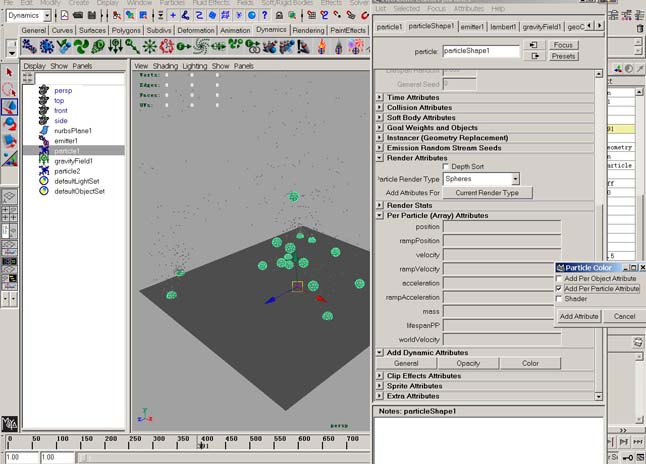Expand Goal Weights and Objects section
The height and width of the screenshot is (464, 646).
(379, 128)
